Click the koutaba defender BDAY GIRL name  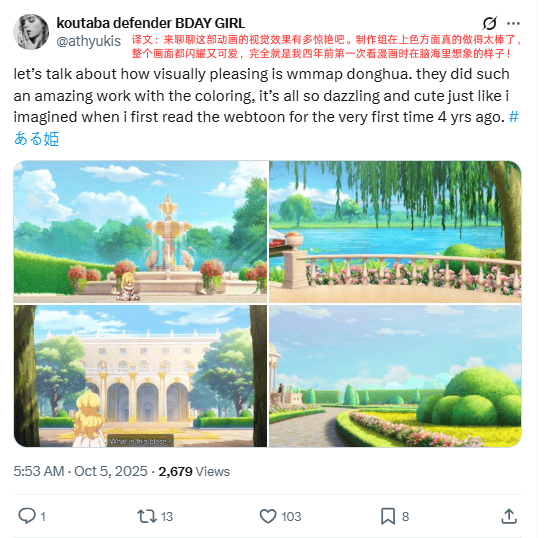151,23
